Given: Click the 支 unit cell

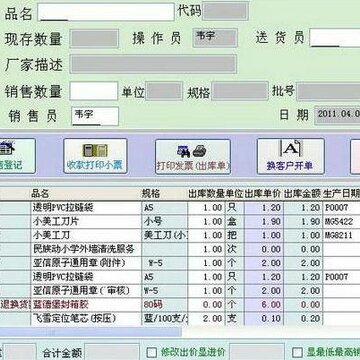Looking at the screenshot, I should [235, 319].
